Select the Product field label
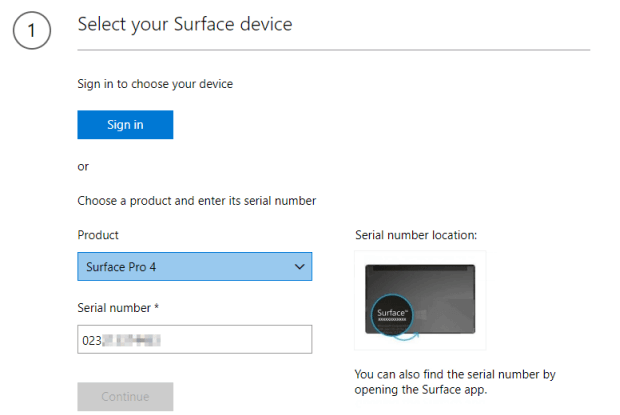620x415 pixels. tap(98, 235)
